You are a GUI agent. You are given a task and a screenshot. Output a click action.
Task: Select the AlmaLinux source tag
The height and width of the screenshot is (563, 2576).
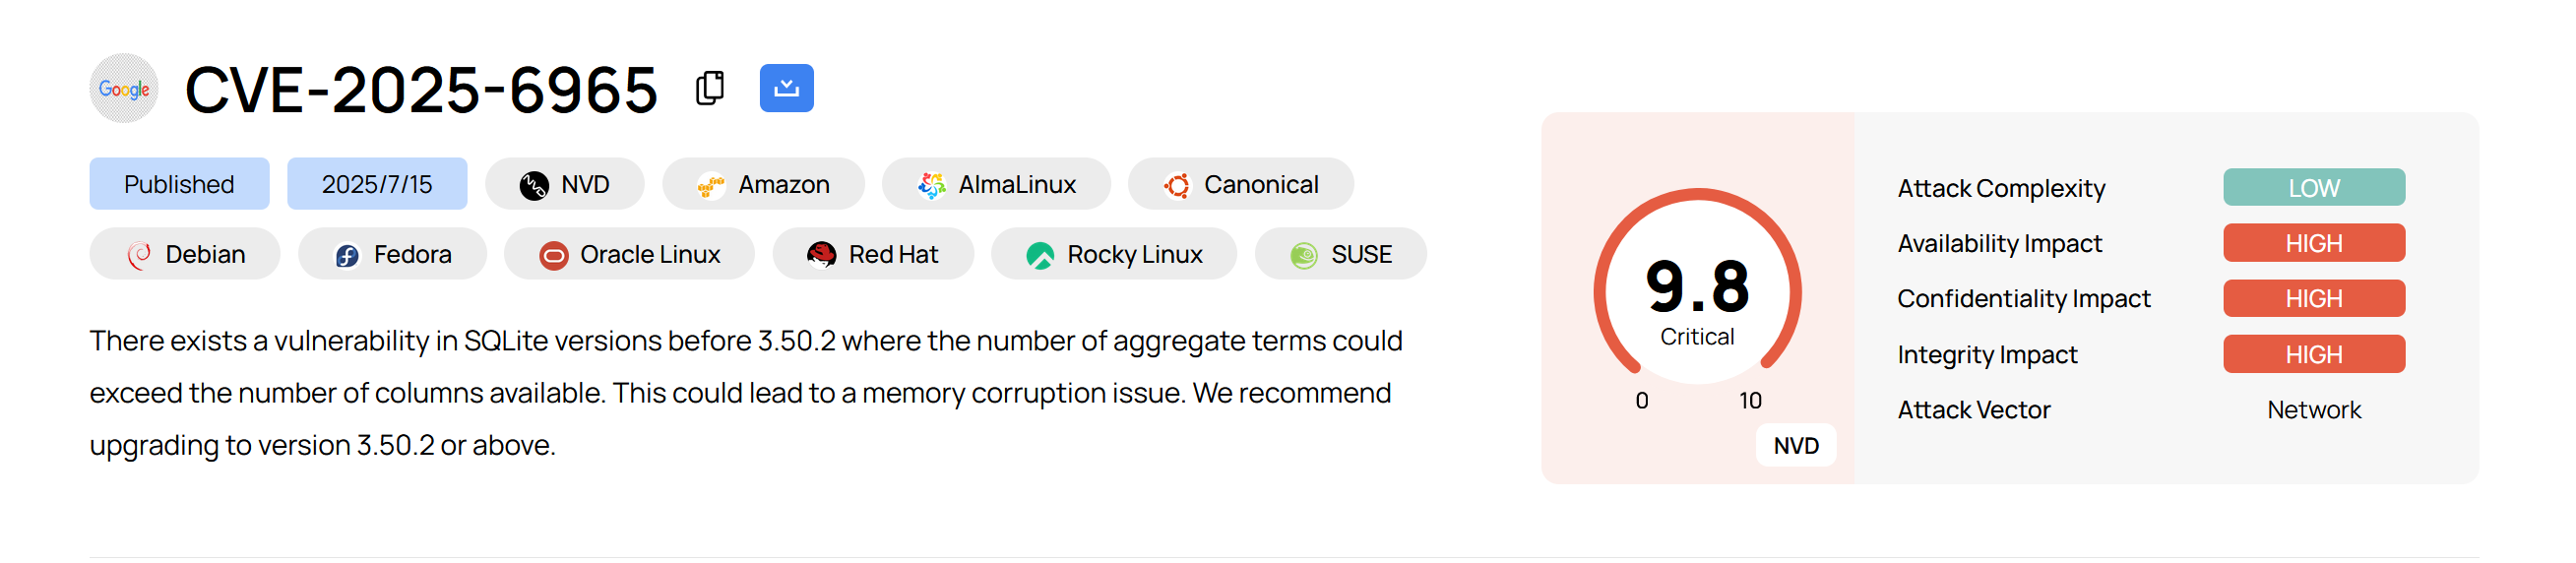pos(995,184)
